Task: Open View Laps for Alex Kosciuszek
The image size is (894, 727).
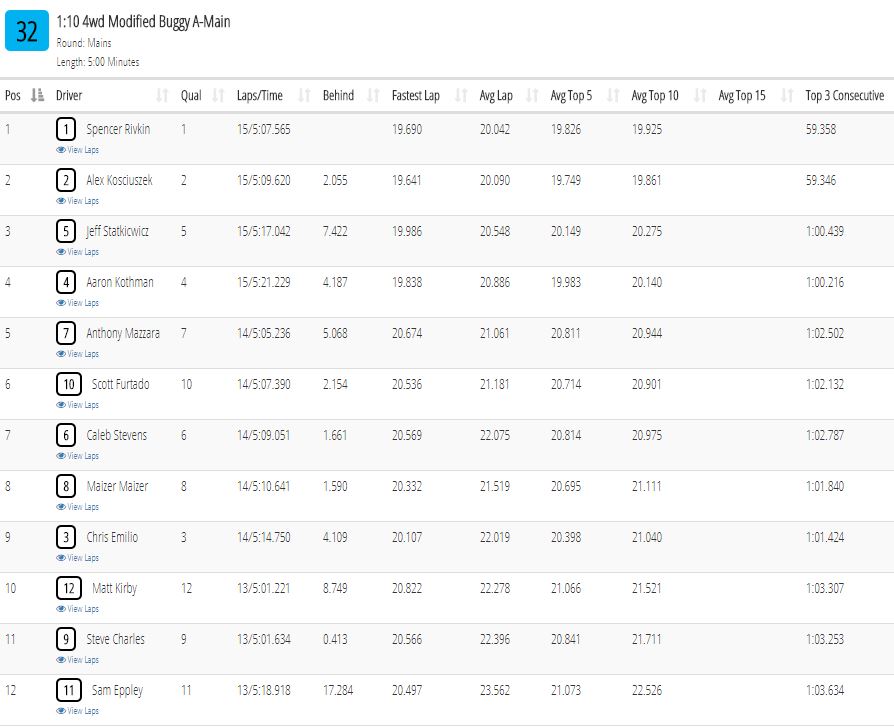Action: pyautogui.click(x=78, y=201)
